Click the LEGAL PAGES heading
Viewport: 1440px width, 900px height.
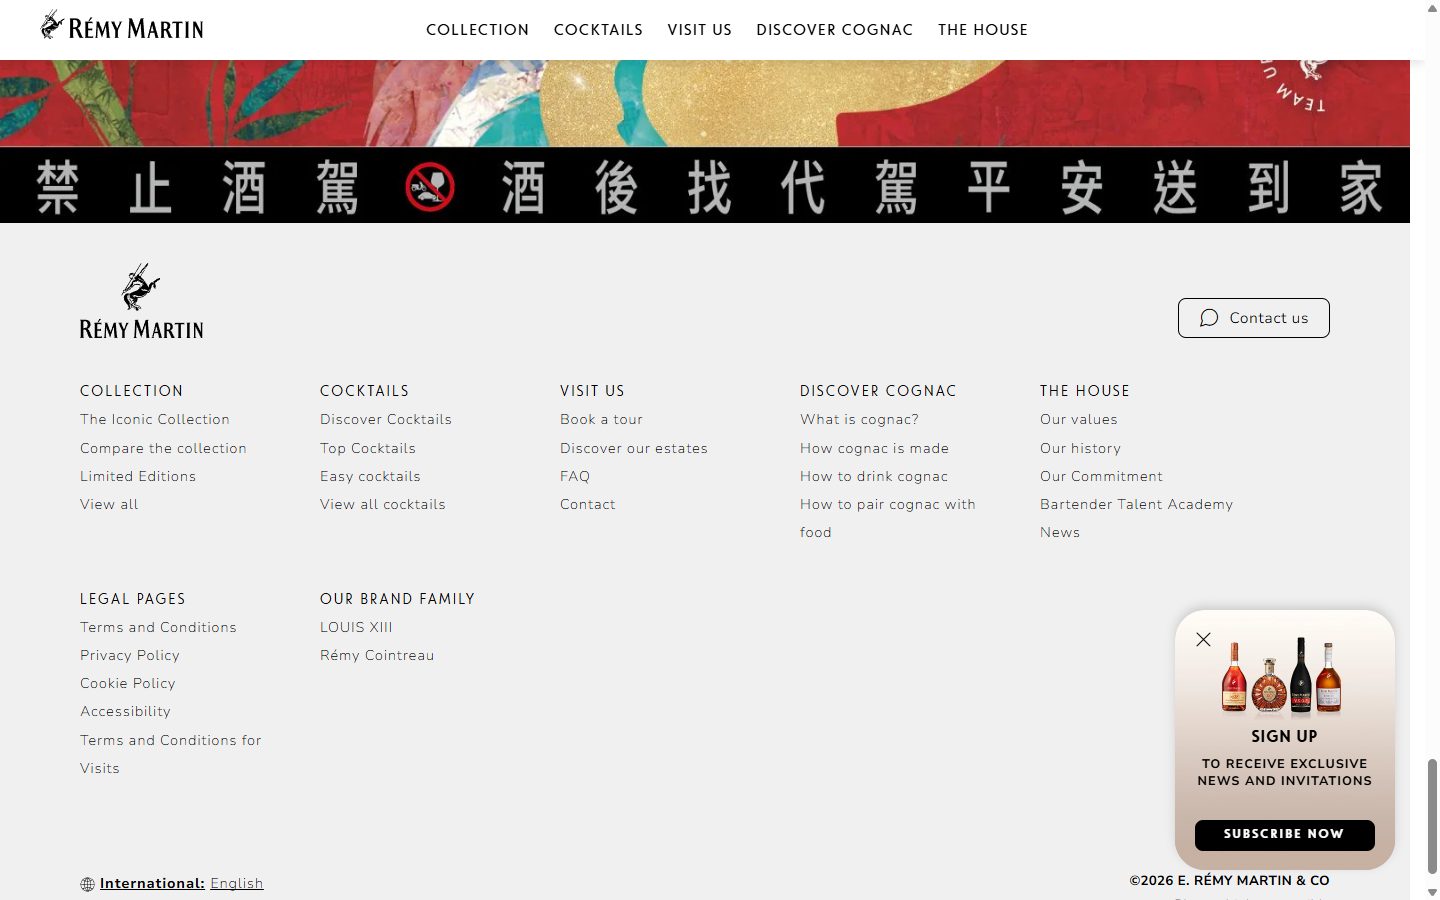tap(133, 599)
